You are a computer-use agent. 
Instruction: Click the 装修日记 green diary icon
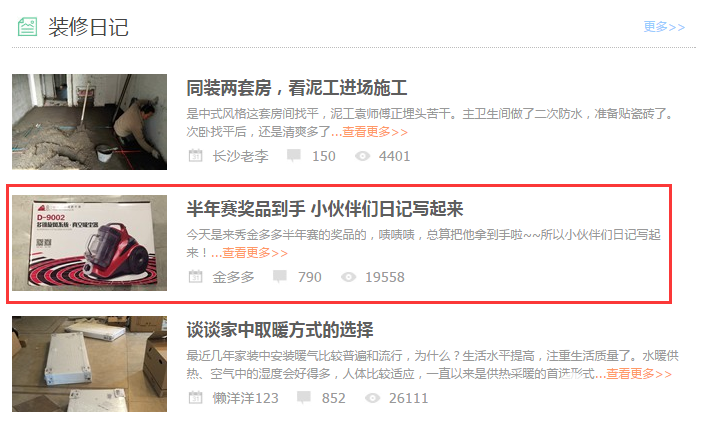(27, 27)
